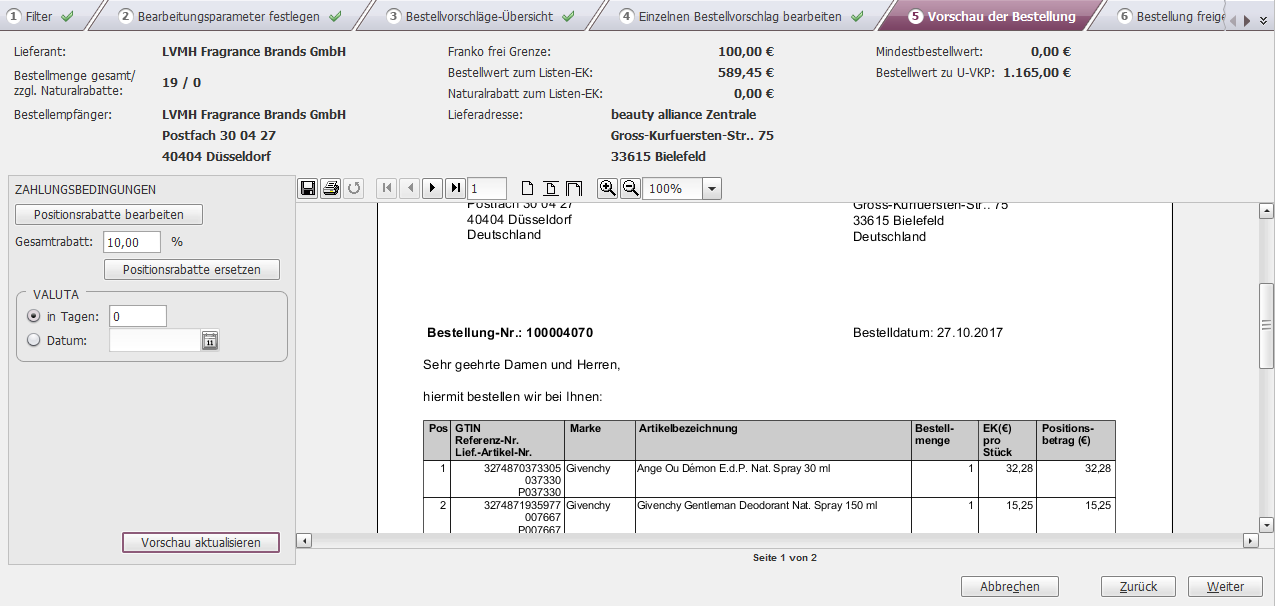Go to the first page of the report
The height and width of the screenshot is (606, 1275).
387,188
